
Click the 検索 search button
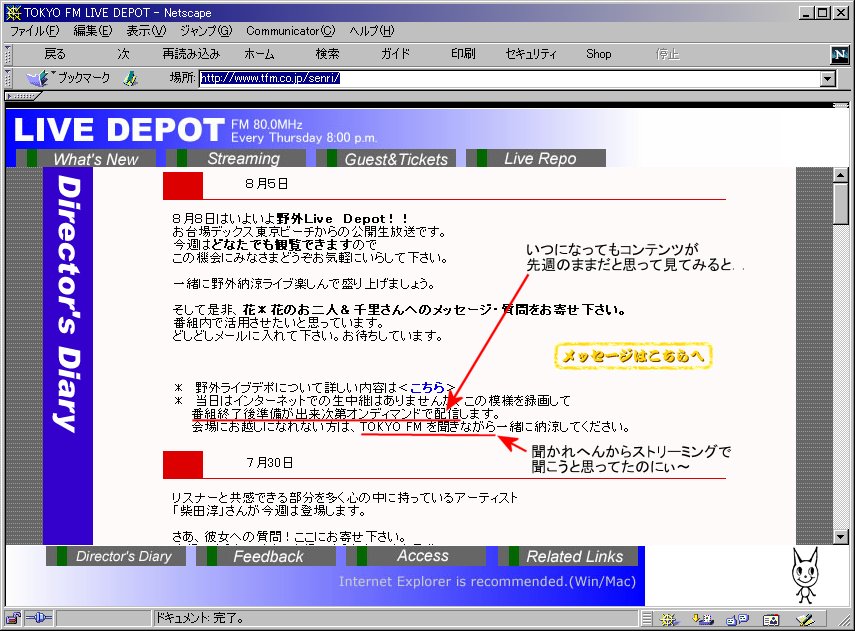click(x=327, y=54)
